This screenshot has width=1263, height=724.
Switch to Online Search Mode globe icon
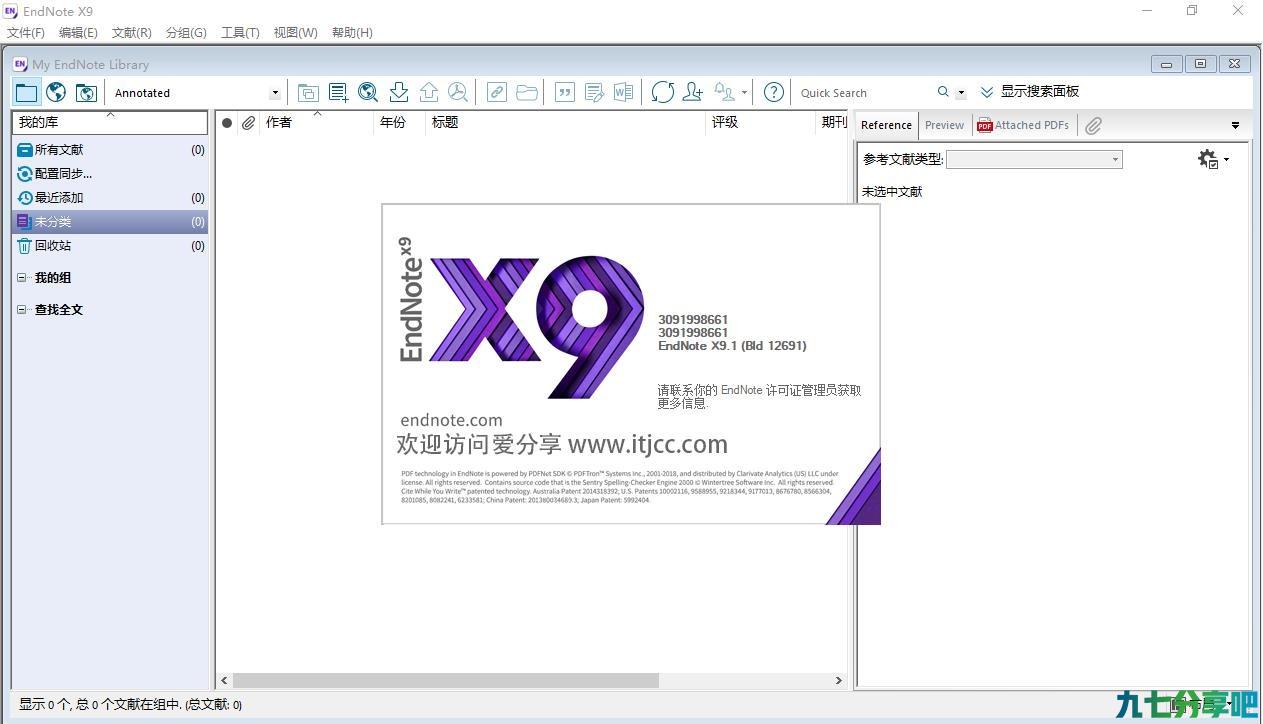pyautogui.click(x=56, y=92)
